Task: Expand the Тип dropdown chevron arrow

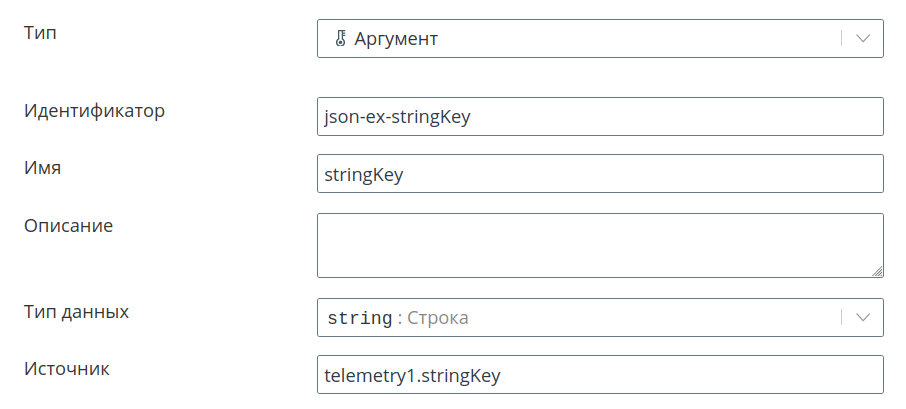Action: [x=863, y=39]
